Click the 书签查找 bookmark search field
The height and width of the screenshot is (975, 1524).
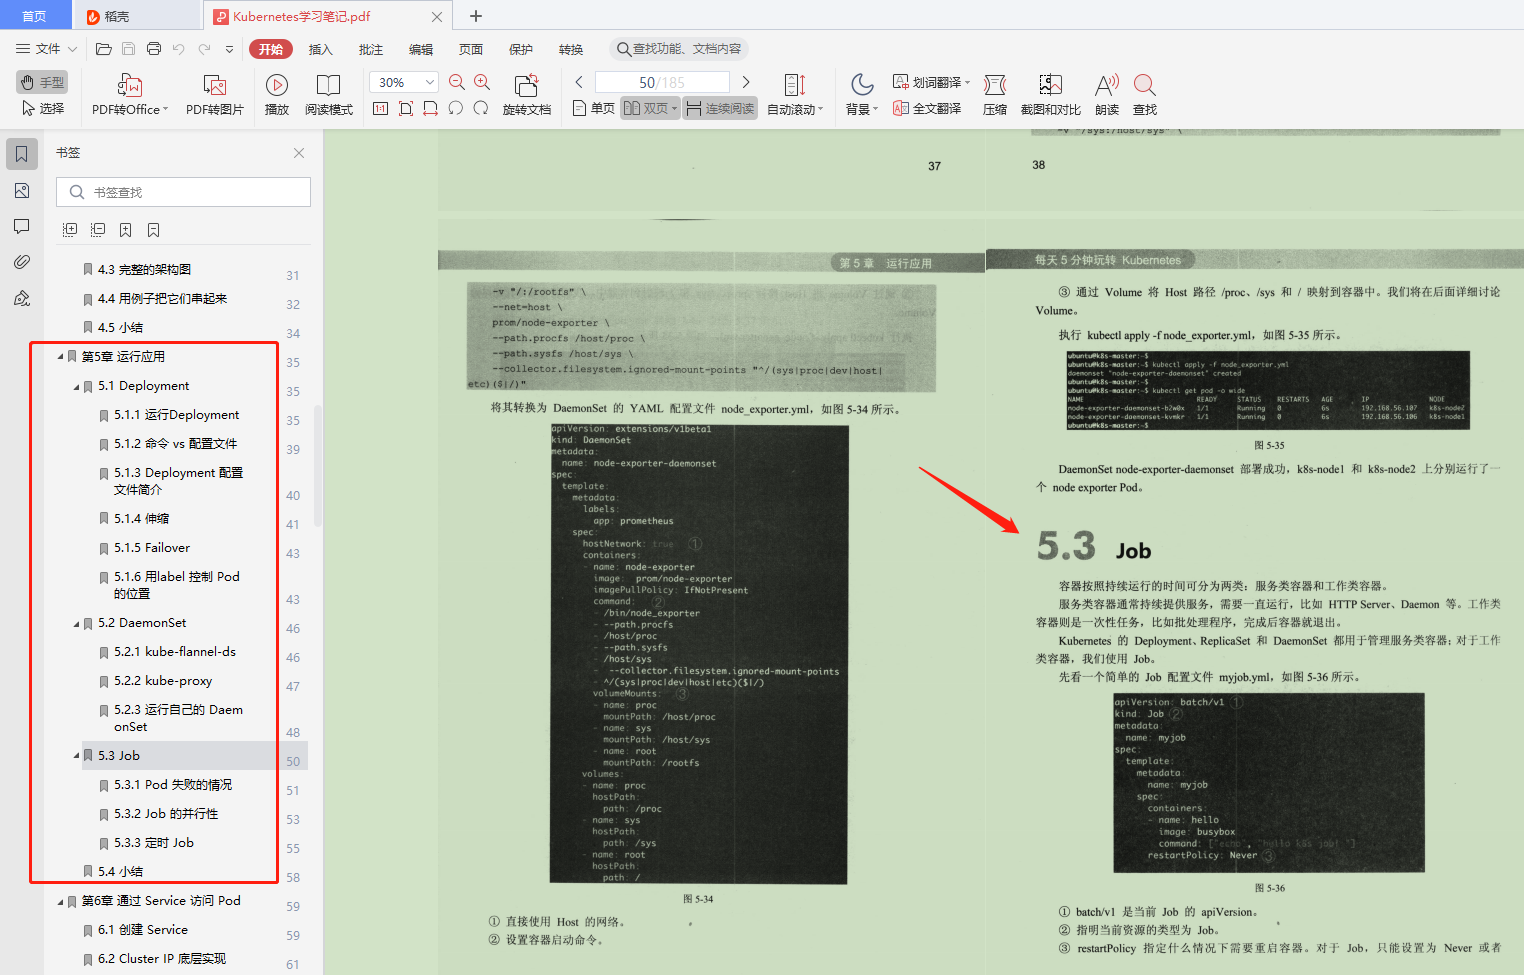pyautogui.click(x=183, y=192)
